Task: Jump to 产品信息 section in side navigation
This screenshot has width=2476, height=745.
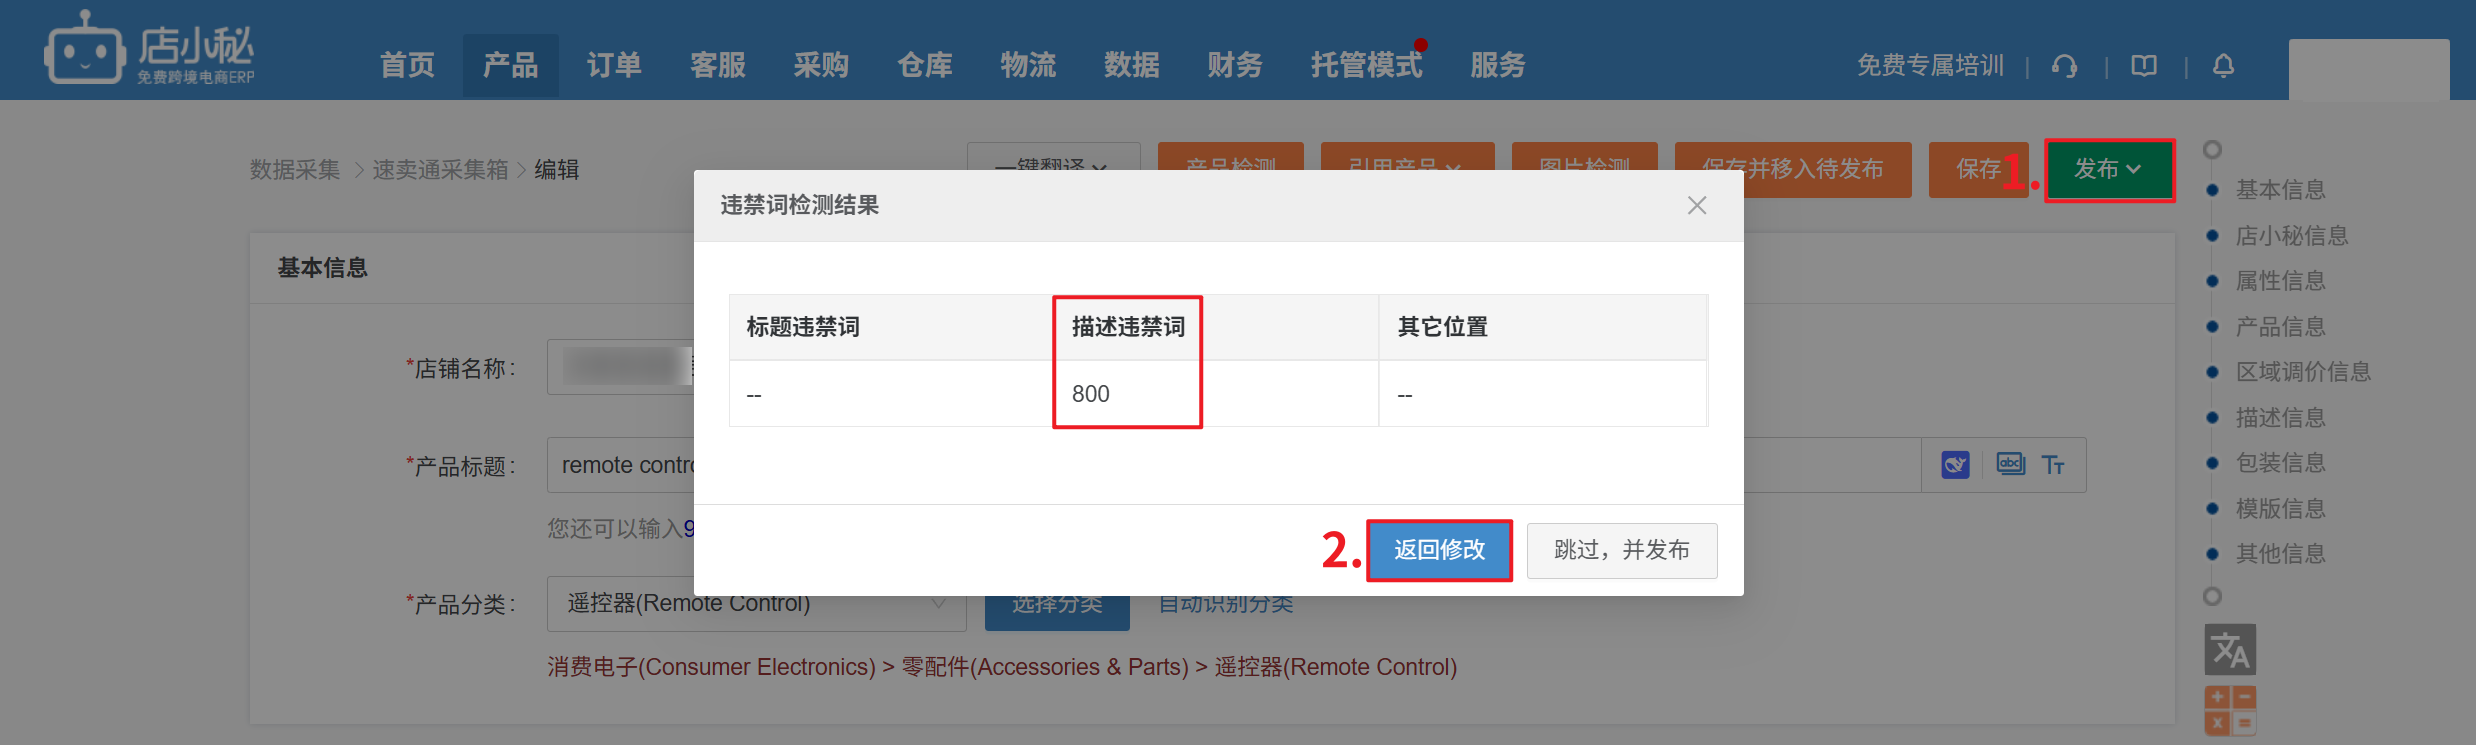Action: [2281, 326]
